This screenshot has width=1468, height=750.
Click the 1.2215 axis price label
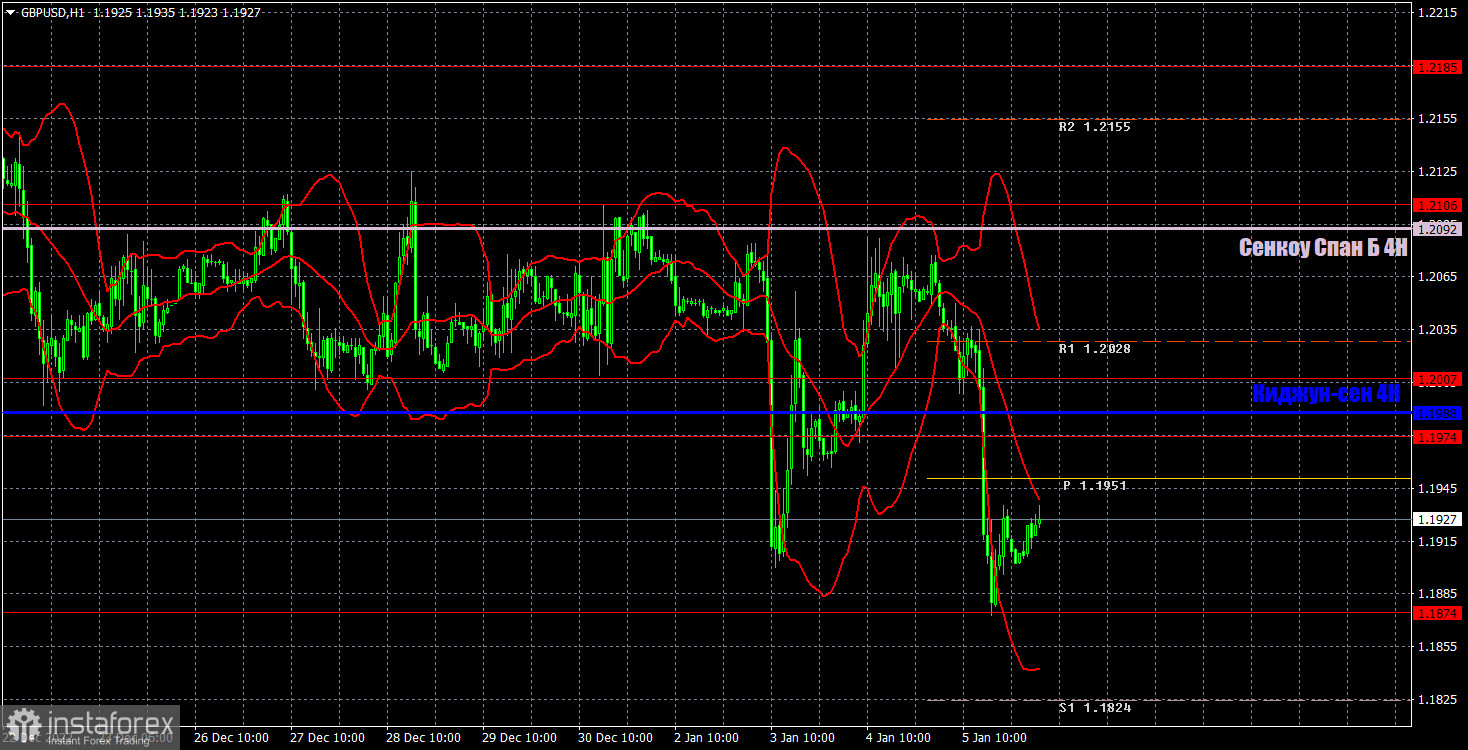(1437, 13)
